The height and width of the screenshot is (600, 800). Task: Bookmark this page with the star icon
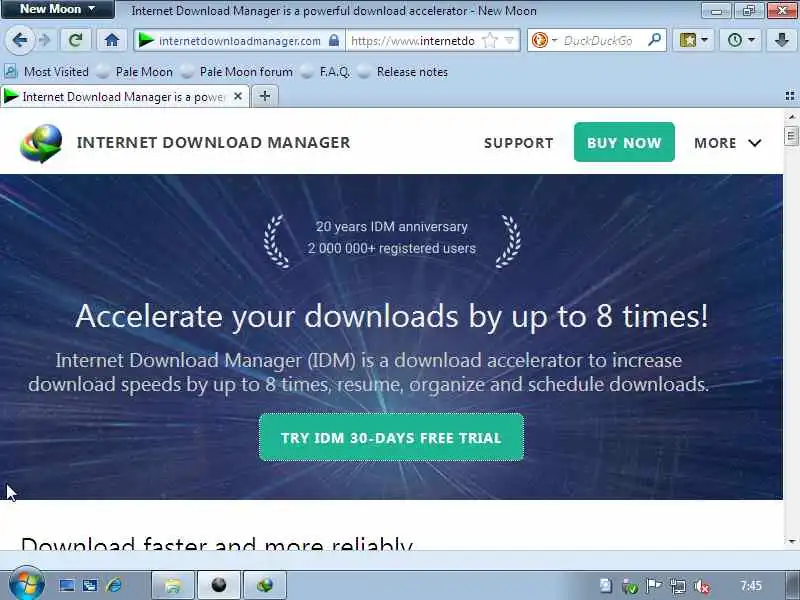[489, 40]
